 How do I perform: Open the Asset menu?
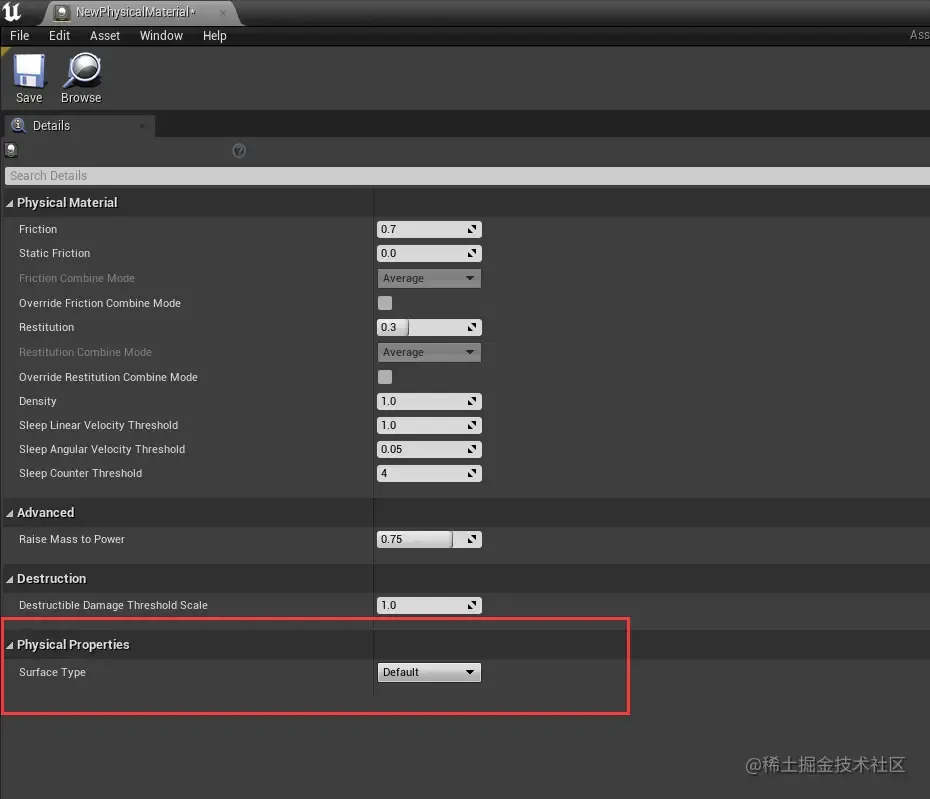[x=105, y=36]
